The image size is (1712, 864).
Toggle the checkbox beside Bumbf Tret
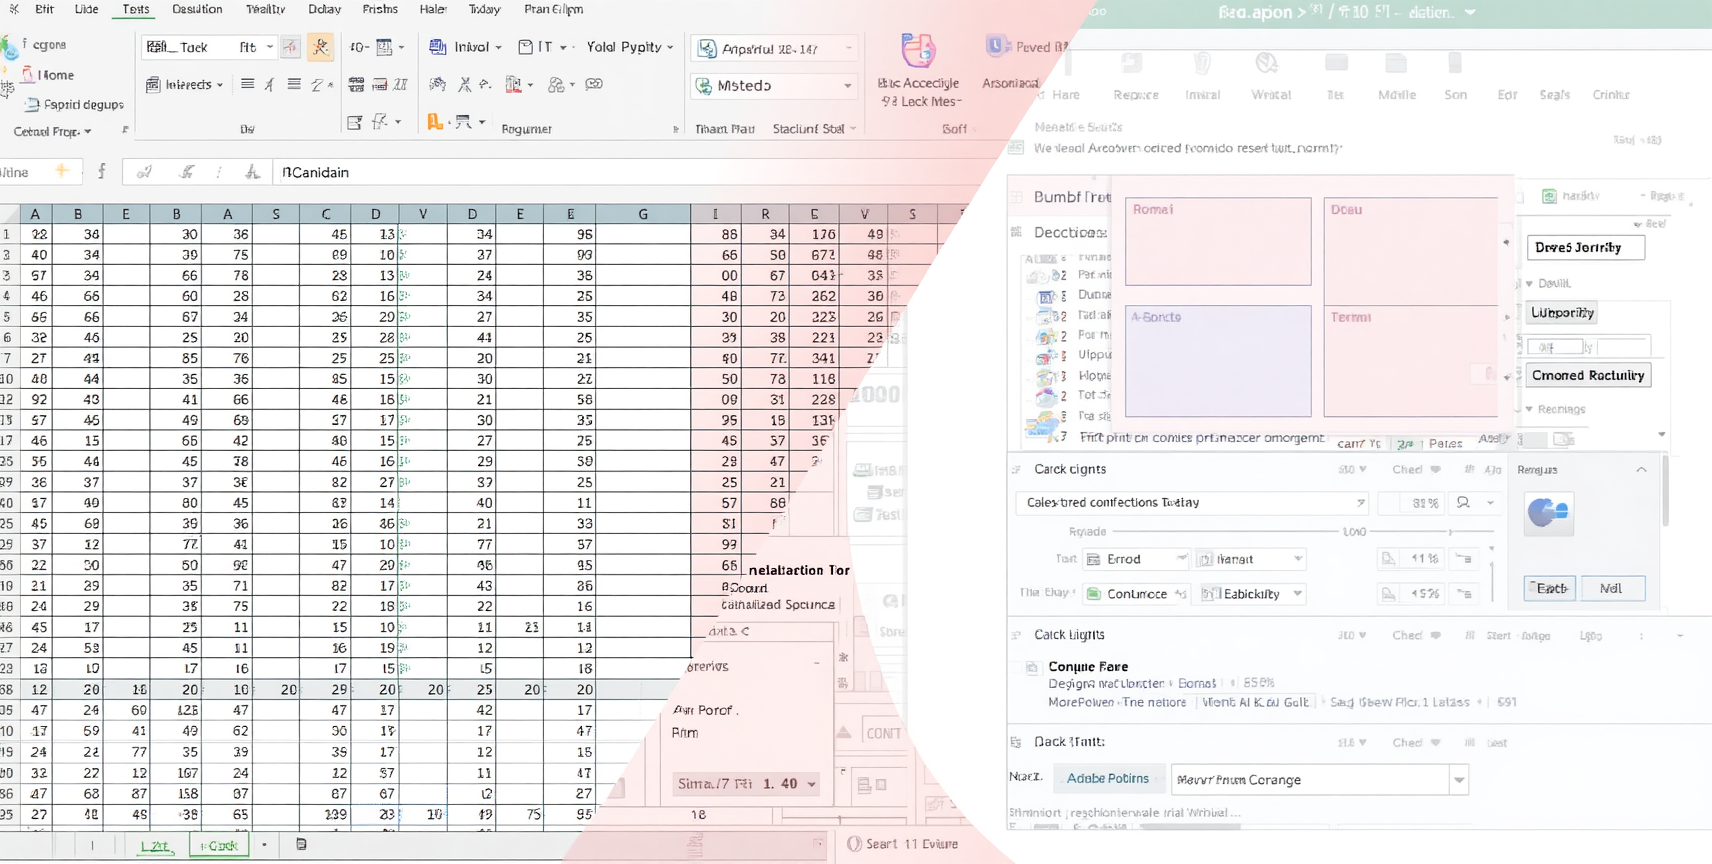(1016, 197)
